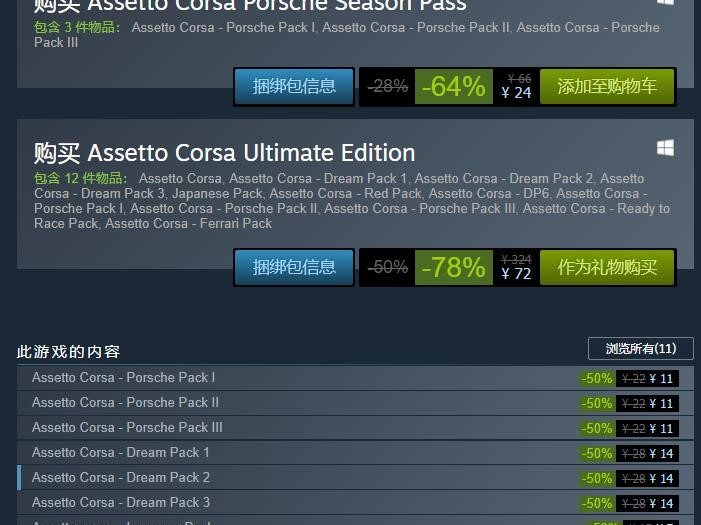
Task: Open Assetto Corsa - Porsche Pack I row
Action: [x=355, y=378]
